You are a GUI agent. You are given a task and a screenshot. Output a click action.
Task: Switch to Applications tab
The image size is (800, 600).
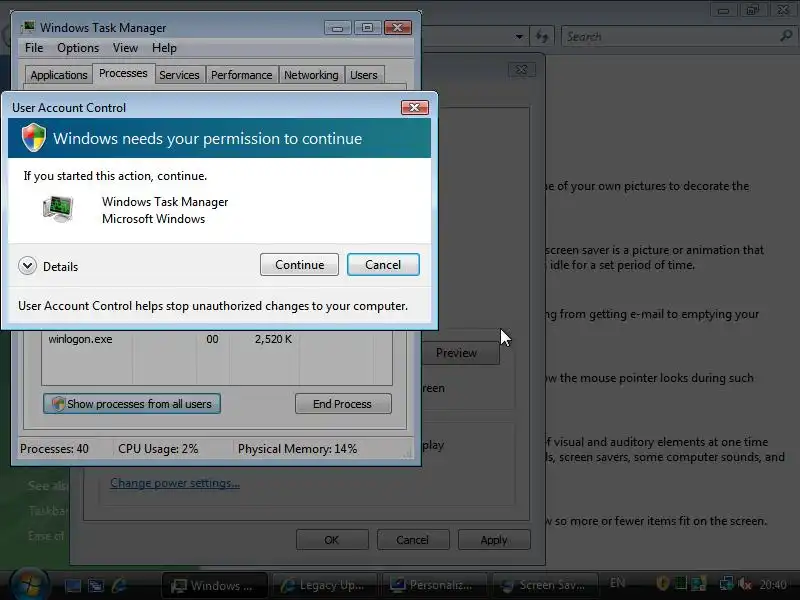pyautogui.click(x=59, y=75)
